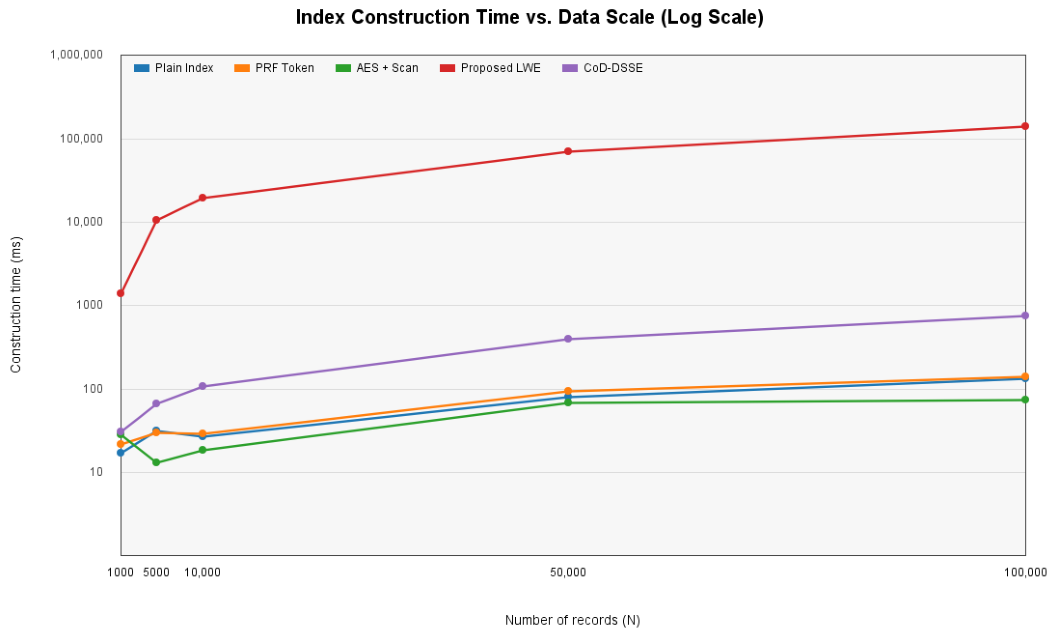Viewport: 1055px width, 636px height.
Task: Click the green AES + Scan point at 5000 records
Action: pyautogui.click(x=156, y=462)
